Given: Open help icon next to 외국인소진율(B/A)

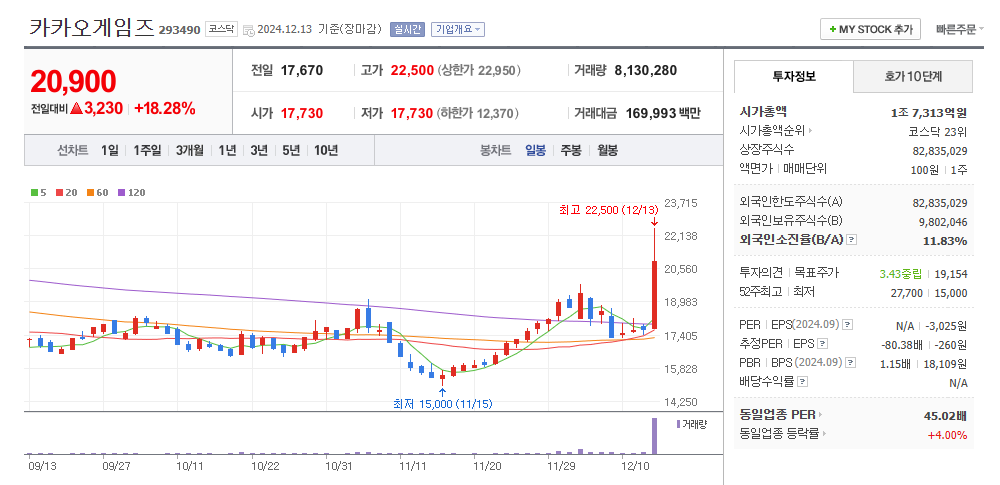Looking at the screenshot, I should tap(852, 240).
